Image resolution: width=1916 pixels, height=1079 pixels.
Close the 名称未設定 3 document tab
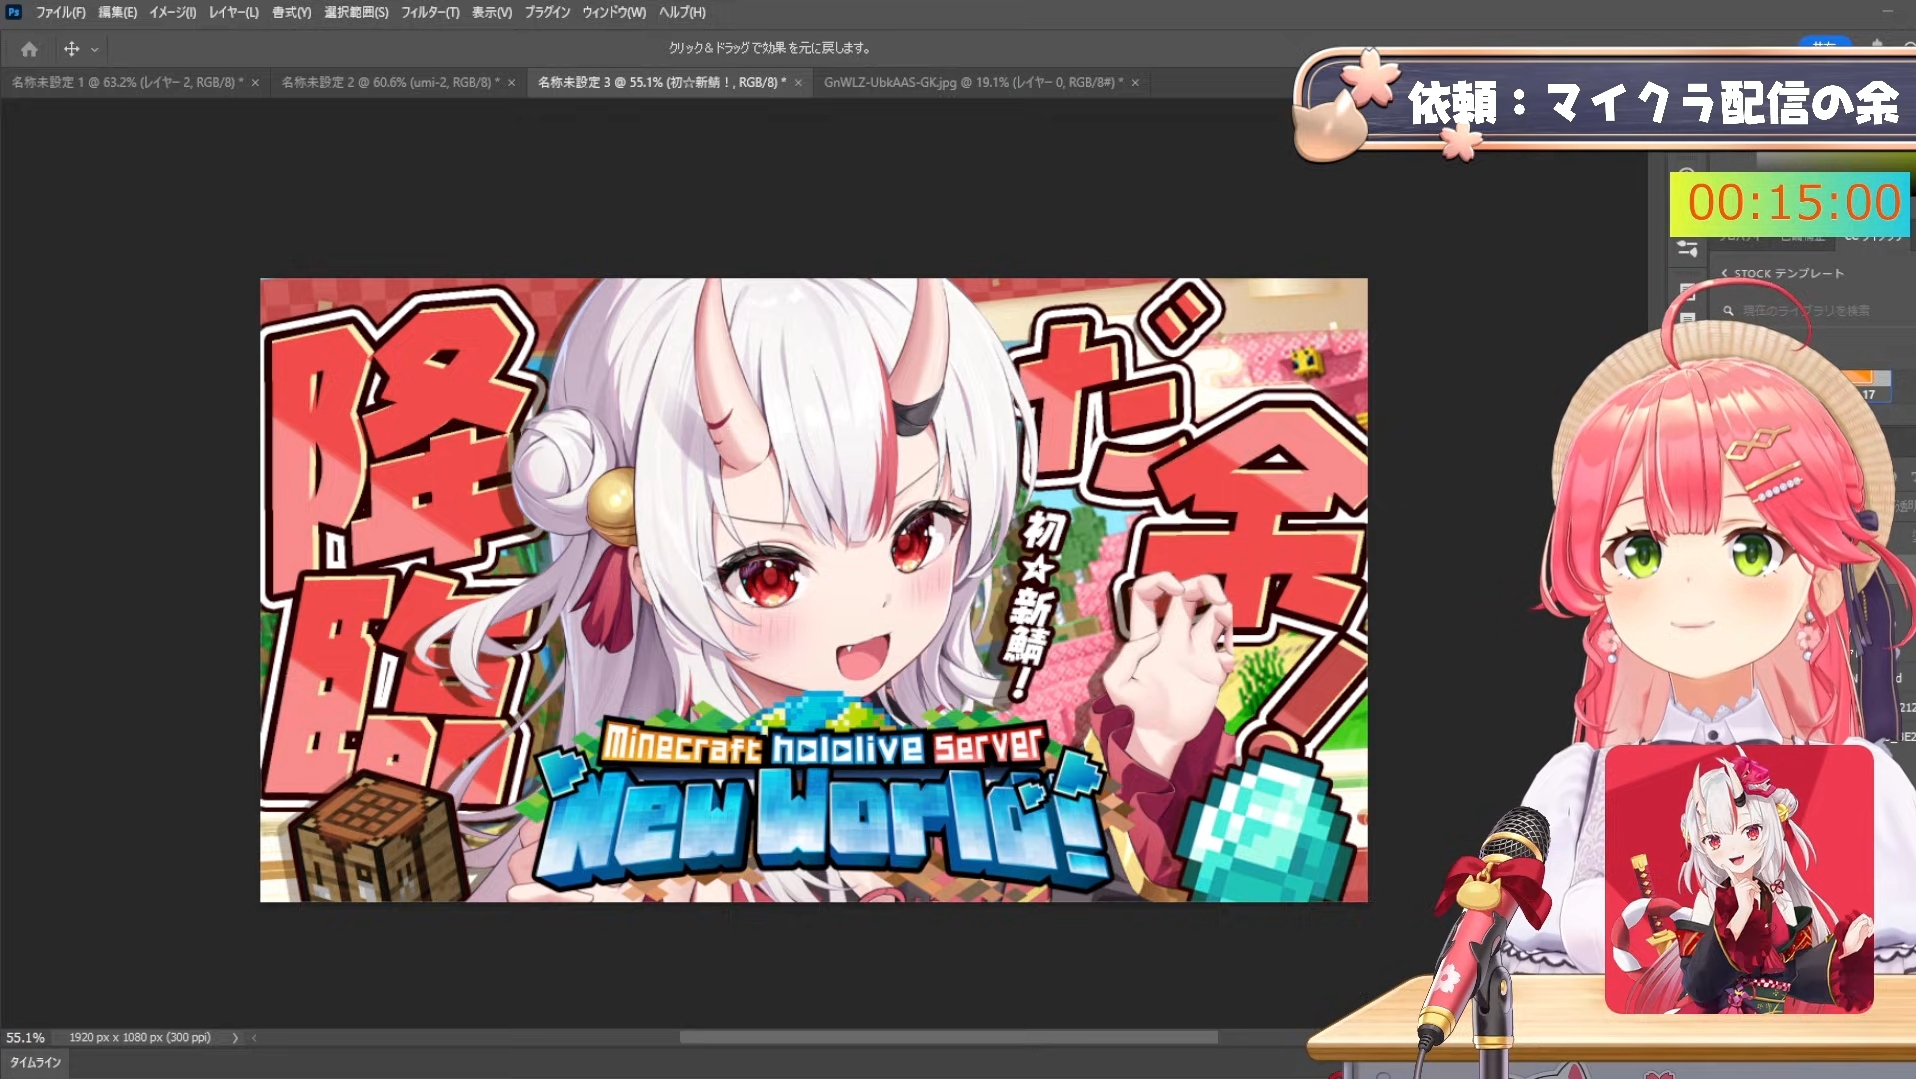[x=798, y=83]
